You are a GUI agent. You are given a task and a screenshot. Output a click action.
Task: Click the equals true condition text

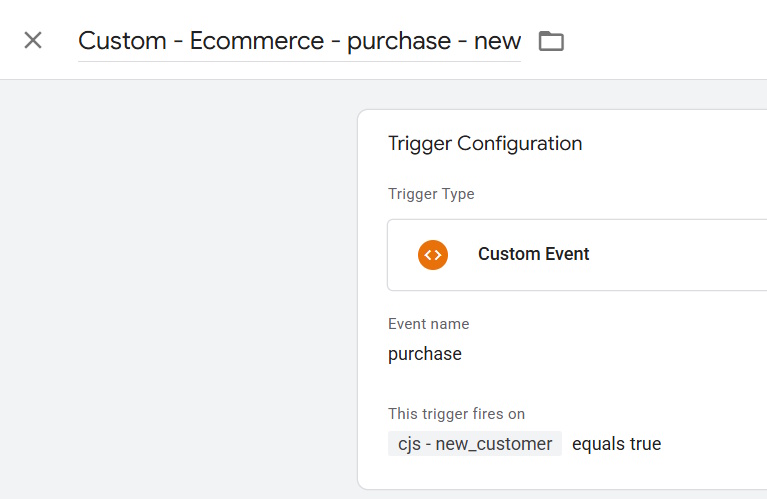click(616, 444)
